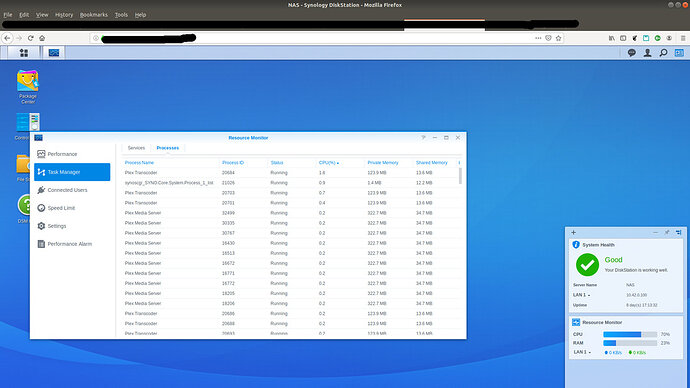The width and height of the screenshot is (690, 388).
Task: Select the Plex Transcoder row with ID 20684
Action: tap(290, 173)
